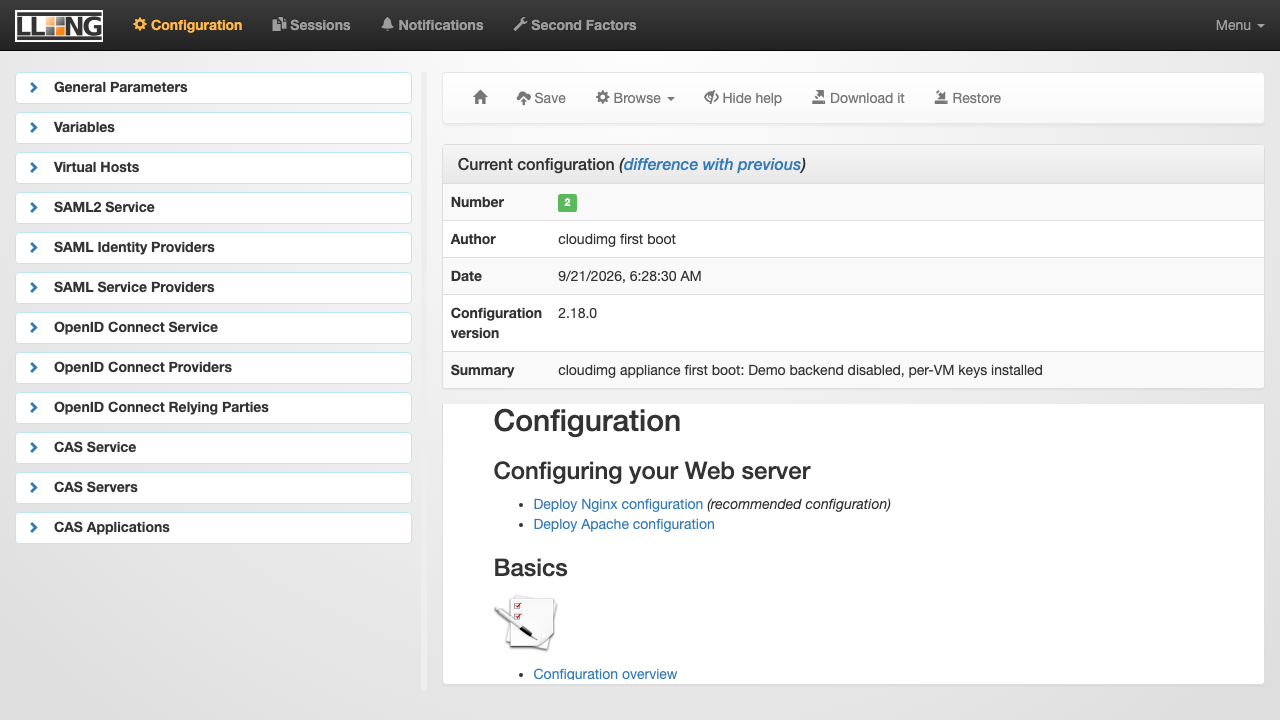
Task: Open the Configuration tab in navbar
Action: pos(188,25)
